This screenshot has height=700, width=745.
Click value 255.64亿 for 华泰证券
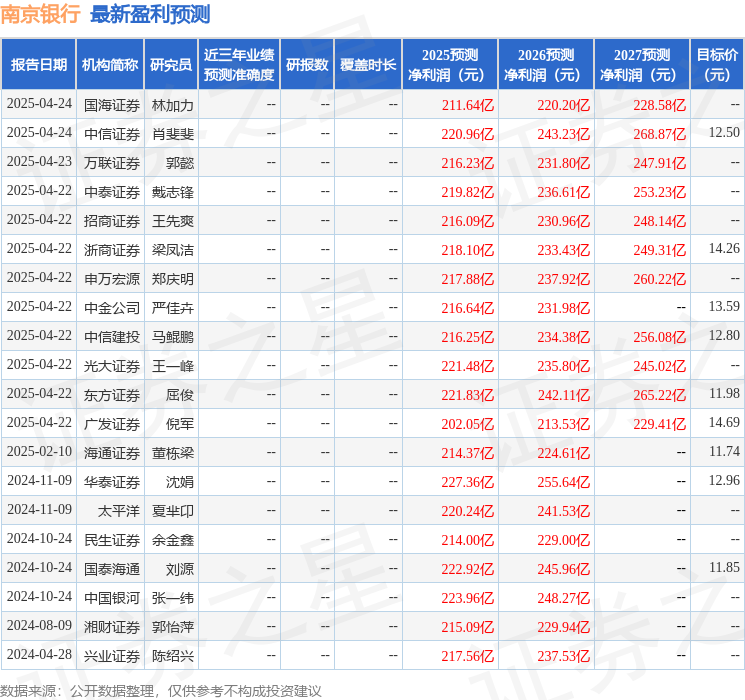tap(564, 482)
